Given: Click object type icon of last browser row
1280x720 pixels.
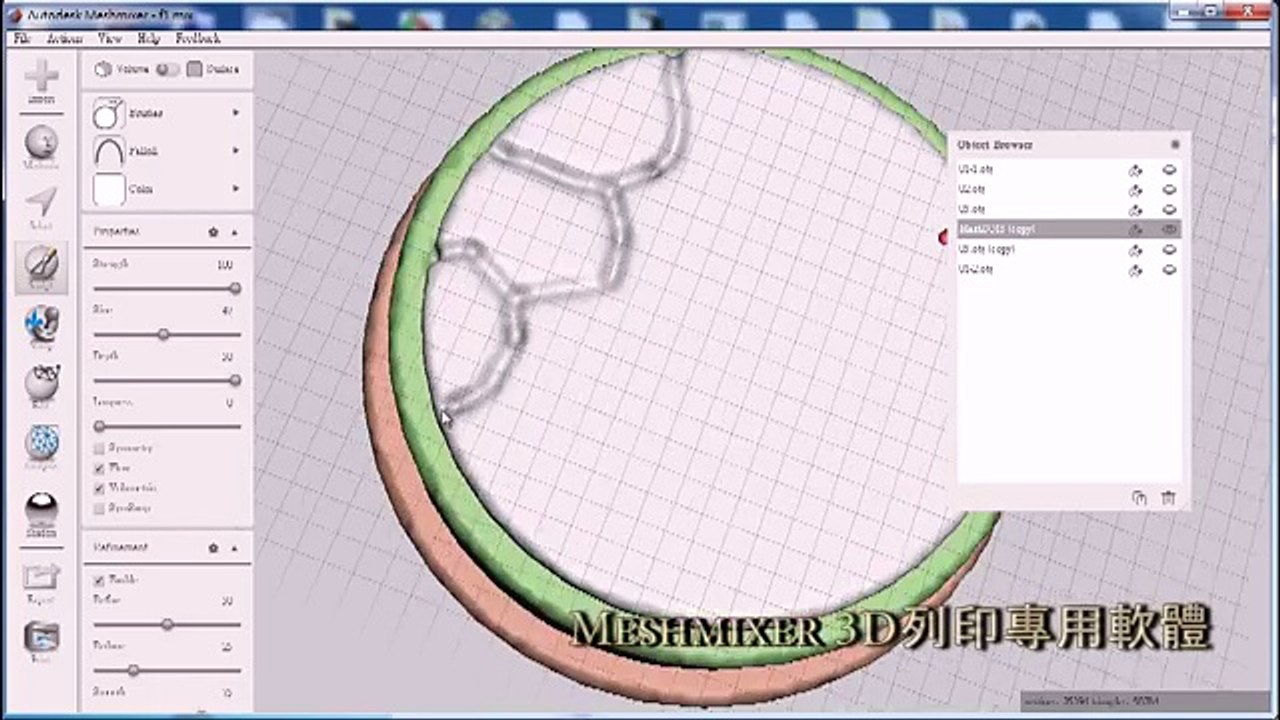Looking at the screenshot, I should coord(1135,270).
